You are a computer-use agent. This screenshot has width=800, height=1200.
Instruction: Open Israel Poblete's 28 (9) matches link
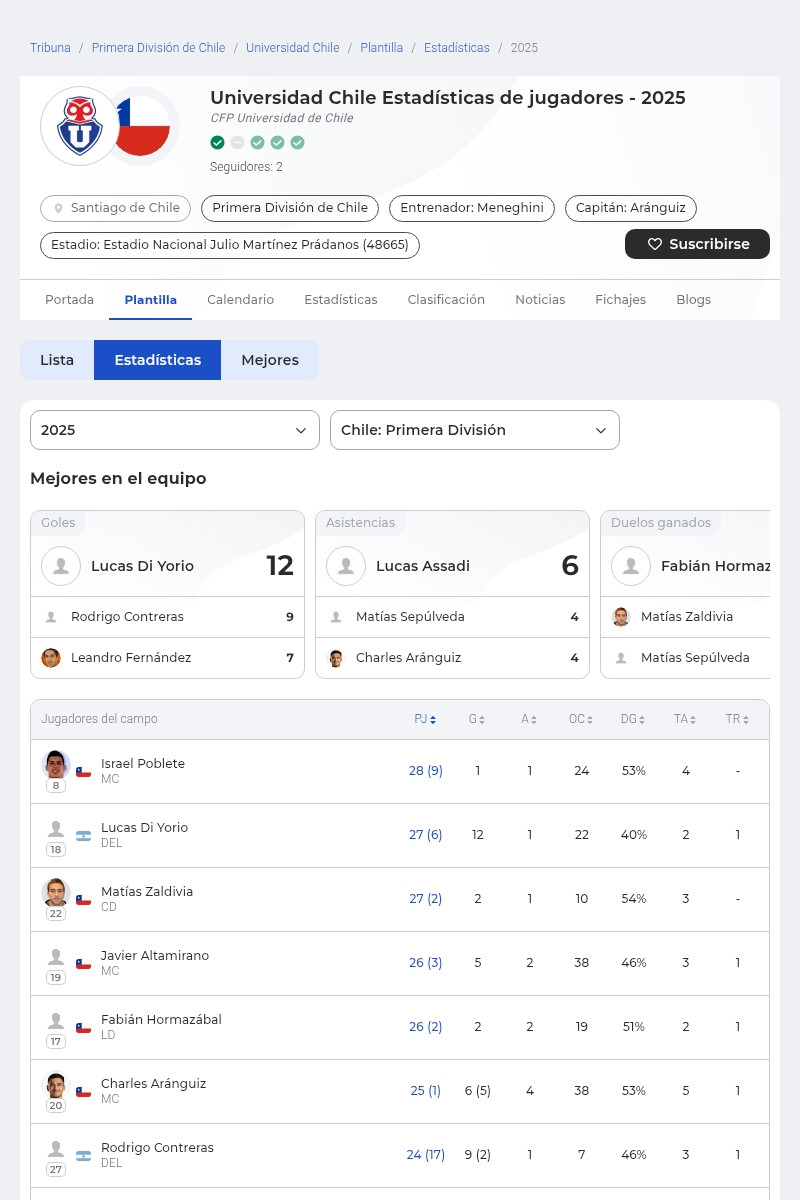[x=426, y=771]
